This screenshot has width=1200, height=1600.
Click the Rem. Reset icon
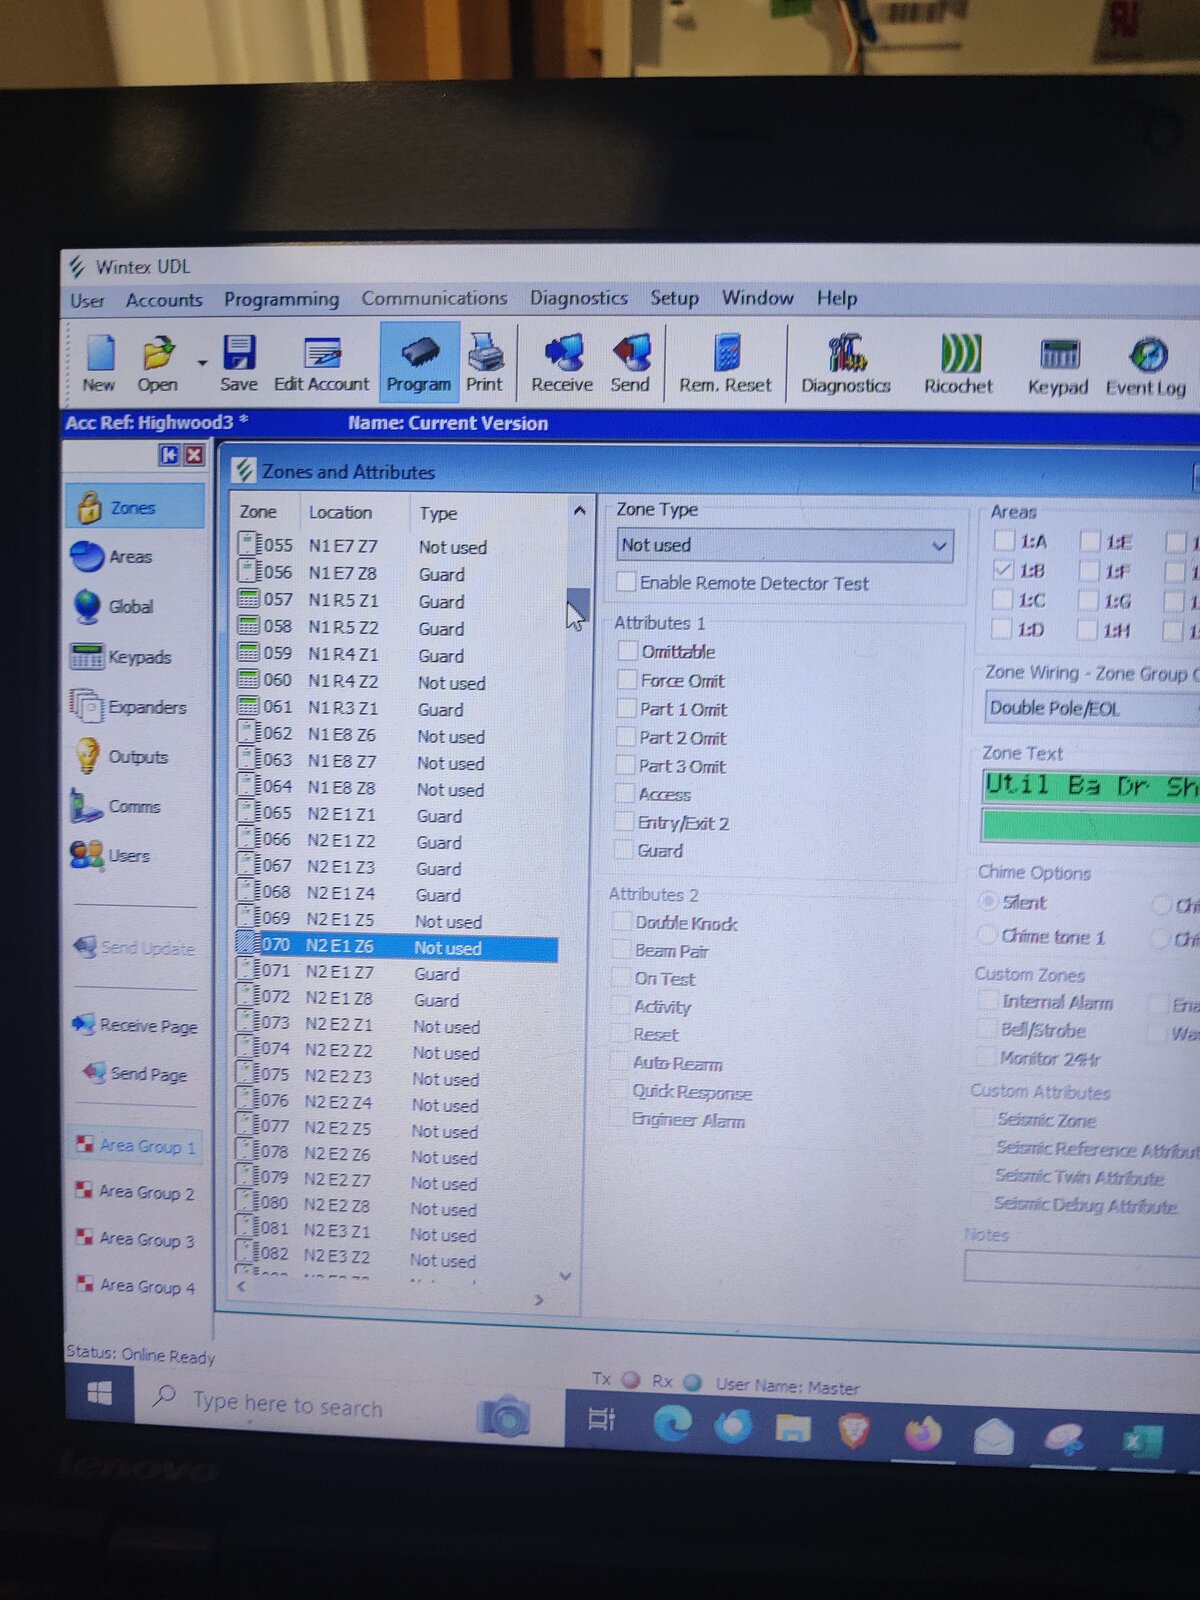tap(725, 364)
